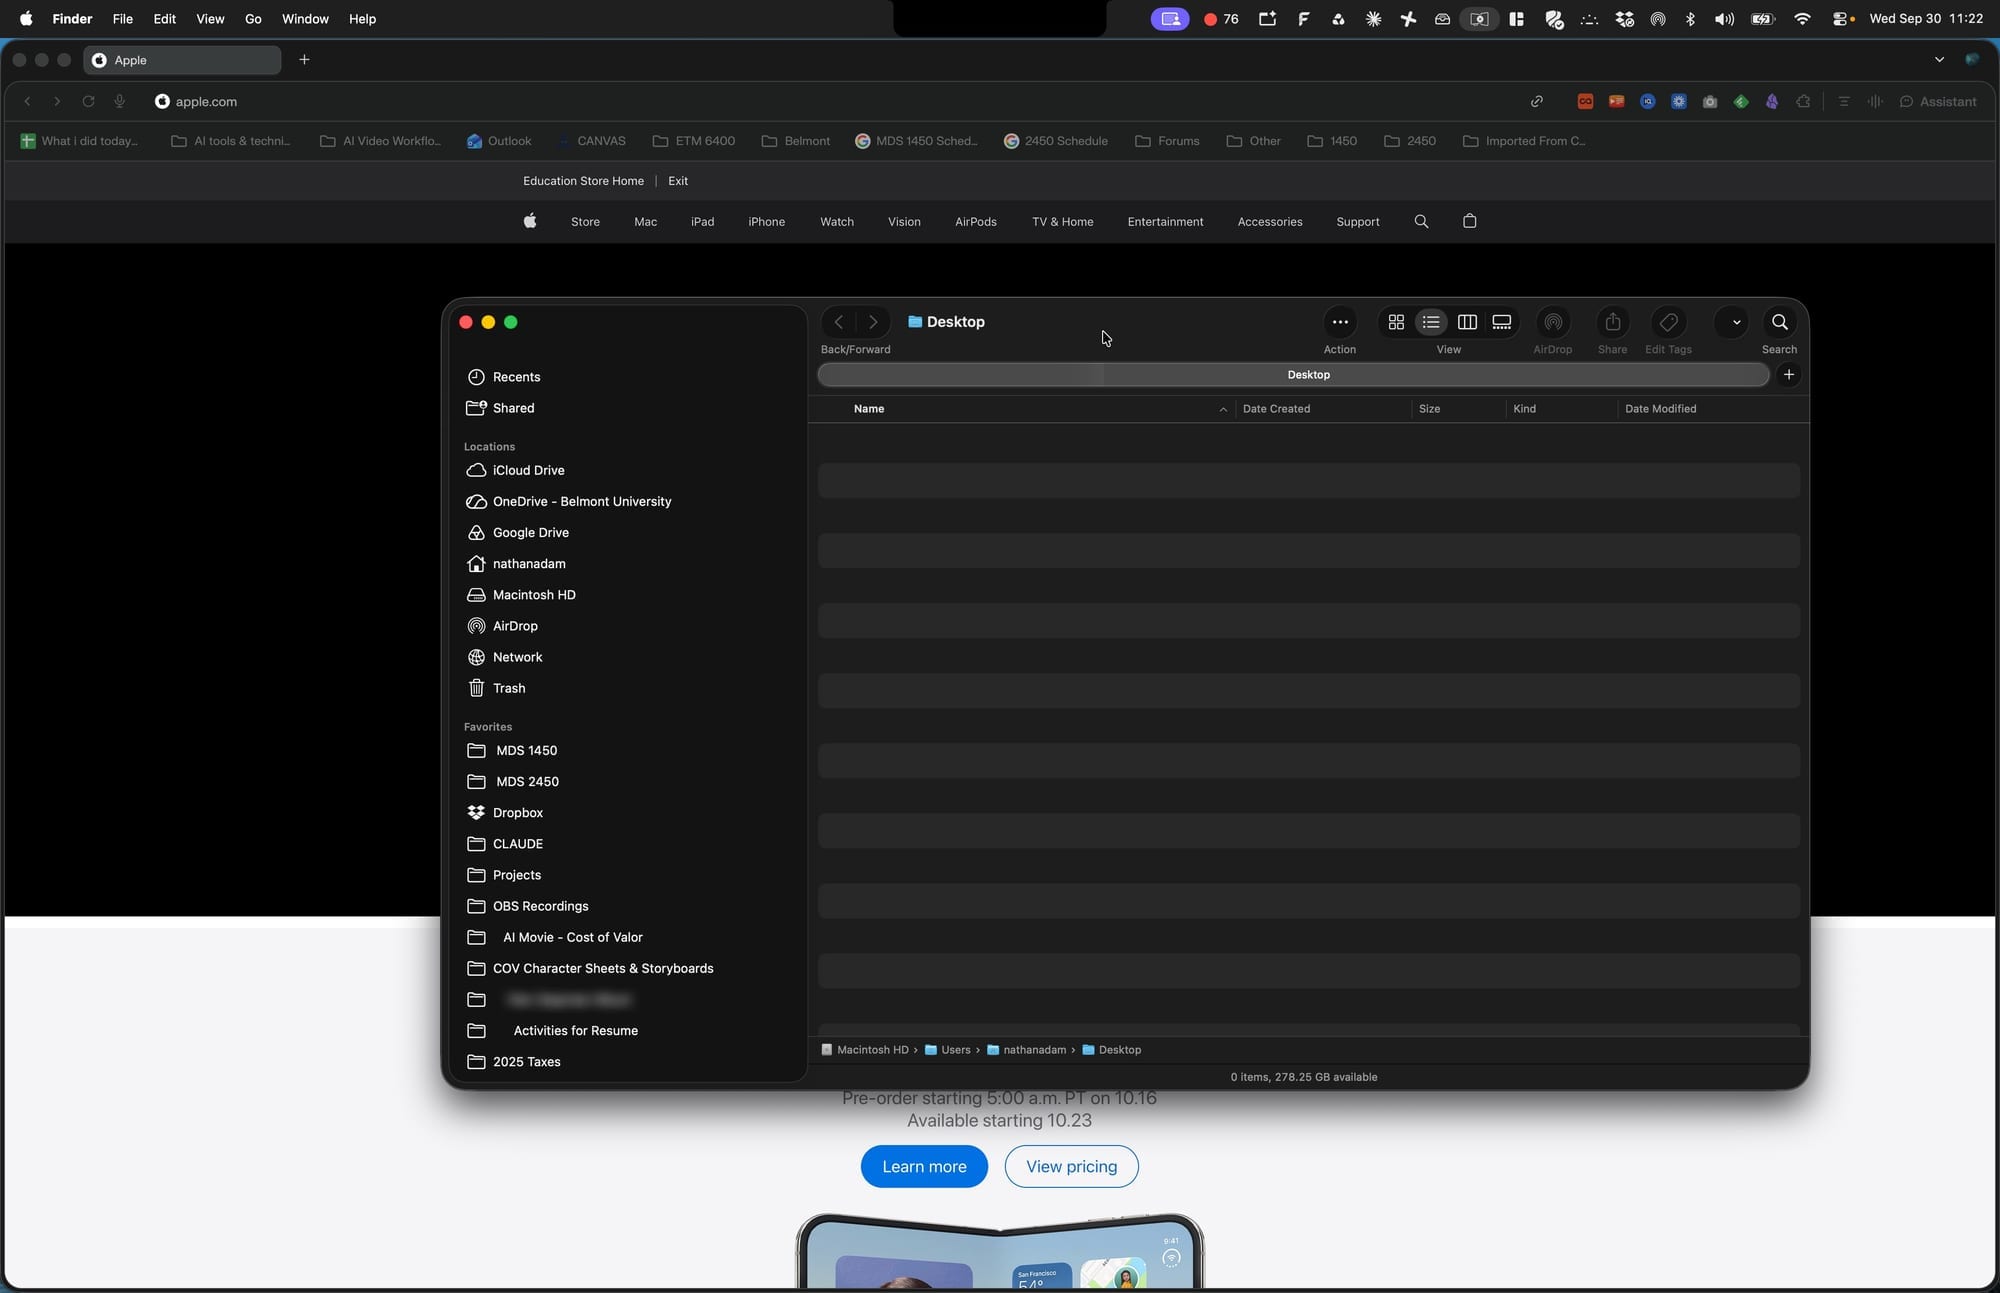This screenshot has width=2000, height=1293.
Task: Open the shopping bag icon on Apple site
Action: 1469,221
